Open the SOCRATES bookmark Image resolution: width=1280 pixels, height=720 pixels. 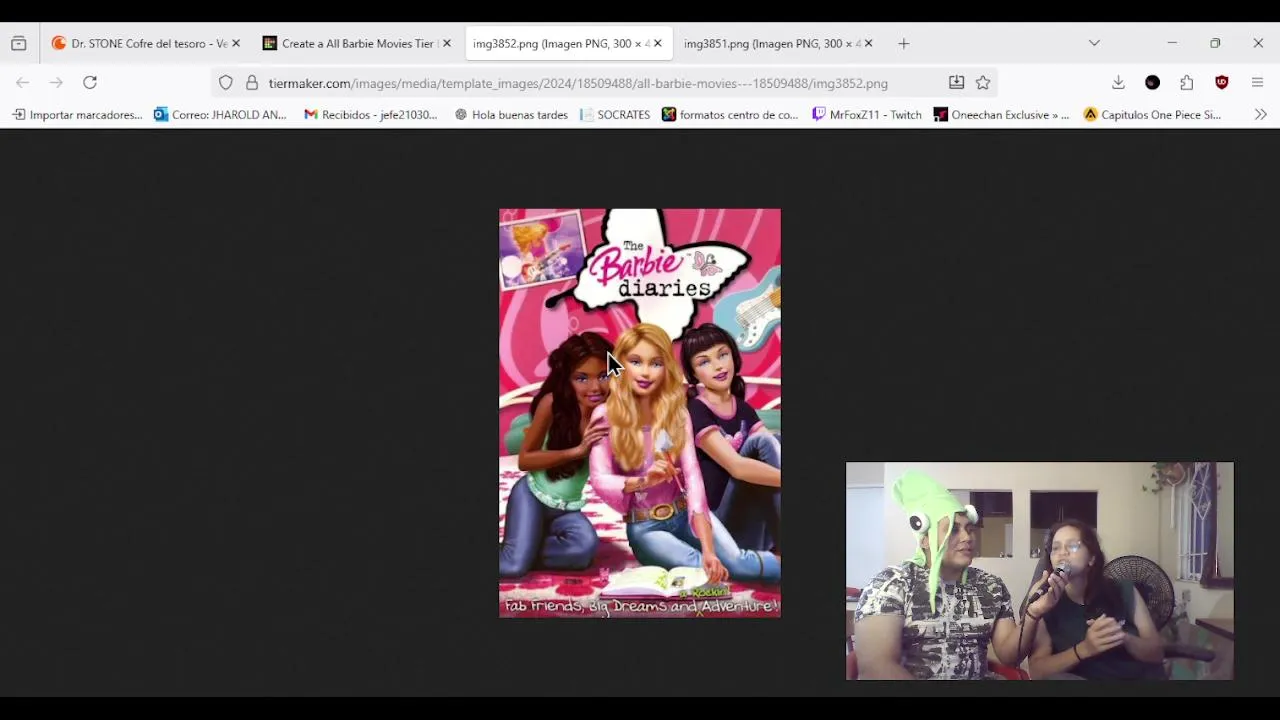click(615, 115)
